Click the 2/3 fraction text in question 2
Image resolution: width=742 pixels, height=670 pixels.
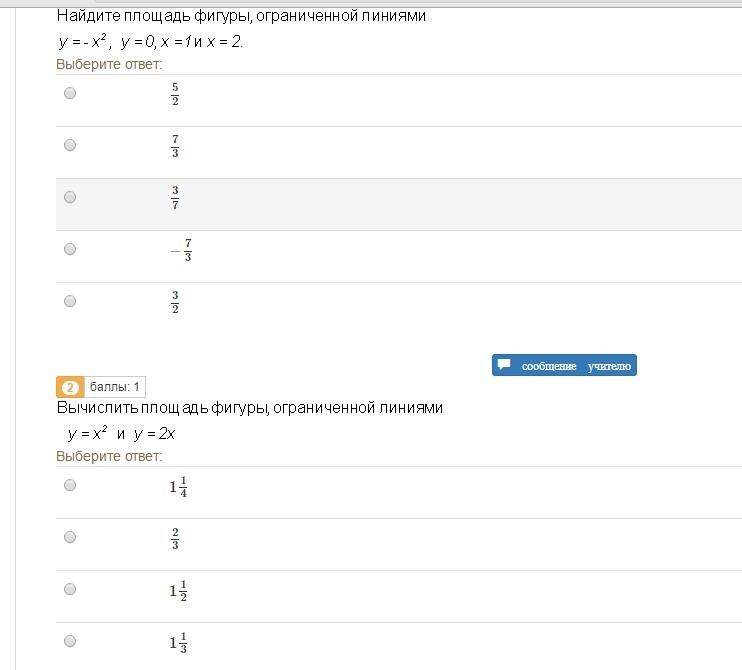175,538
